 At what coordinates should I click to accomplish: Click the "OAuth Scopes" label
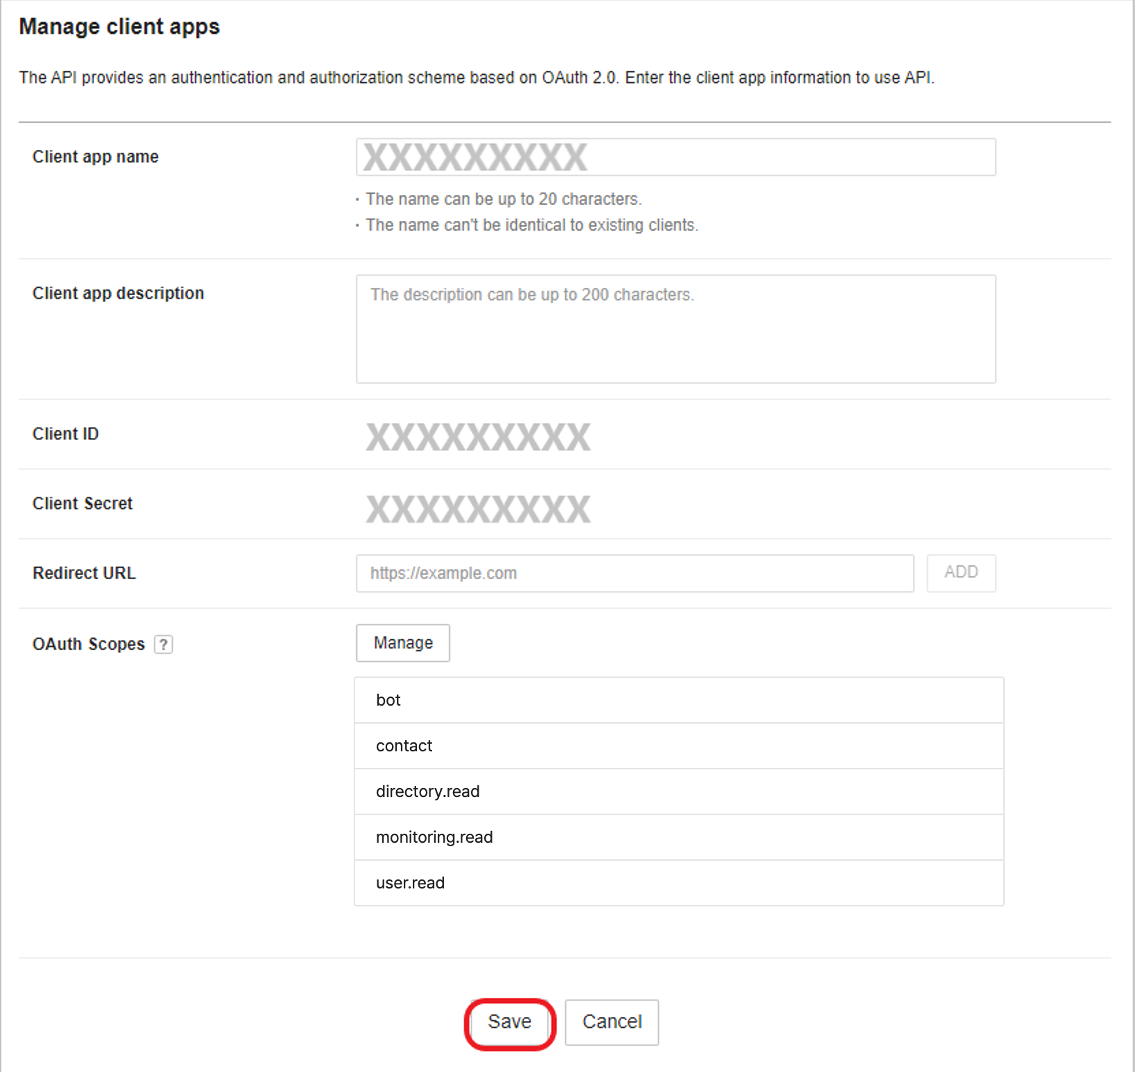click(89, 645)
